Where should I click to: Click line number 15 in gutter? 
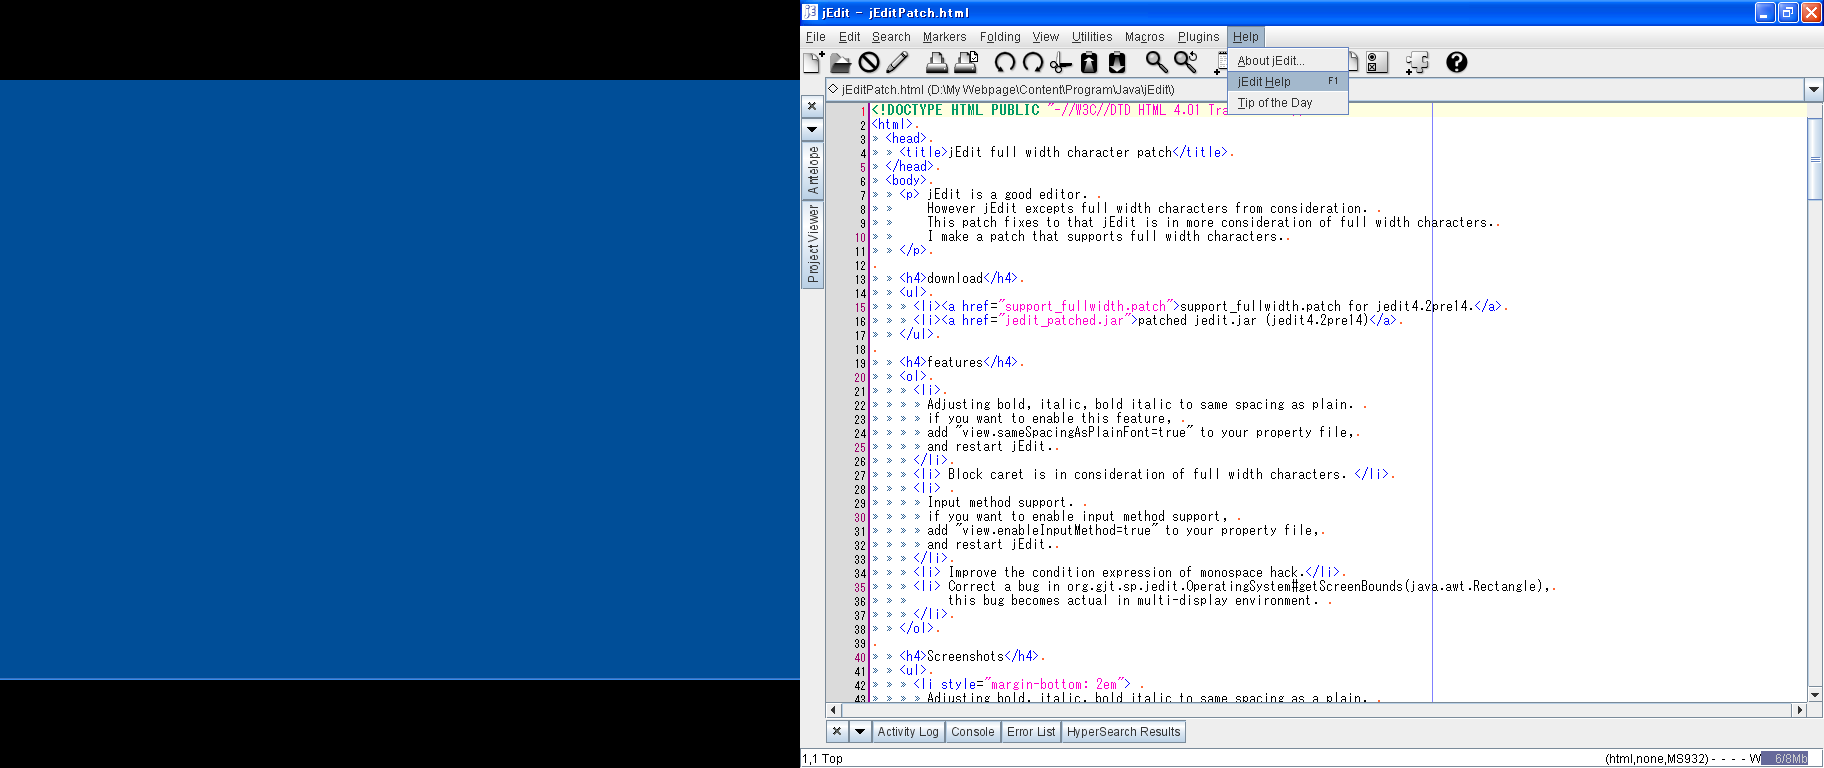tap(860, 307)
